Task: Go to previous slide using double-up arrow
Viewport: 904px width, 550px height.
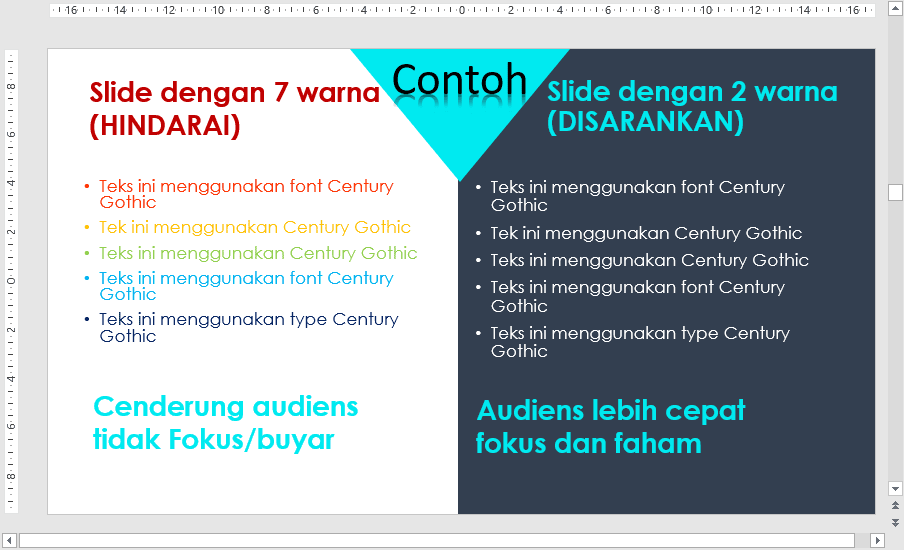Action: 895,506
